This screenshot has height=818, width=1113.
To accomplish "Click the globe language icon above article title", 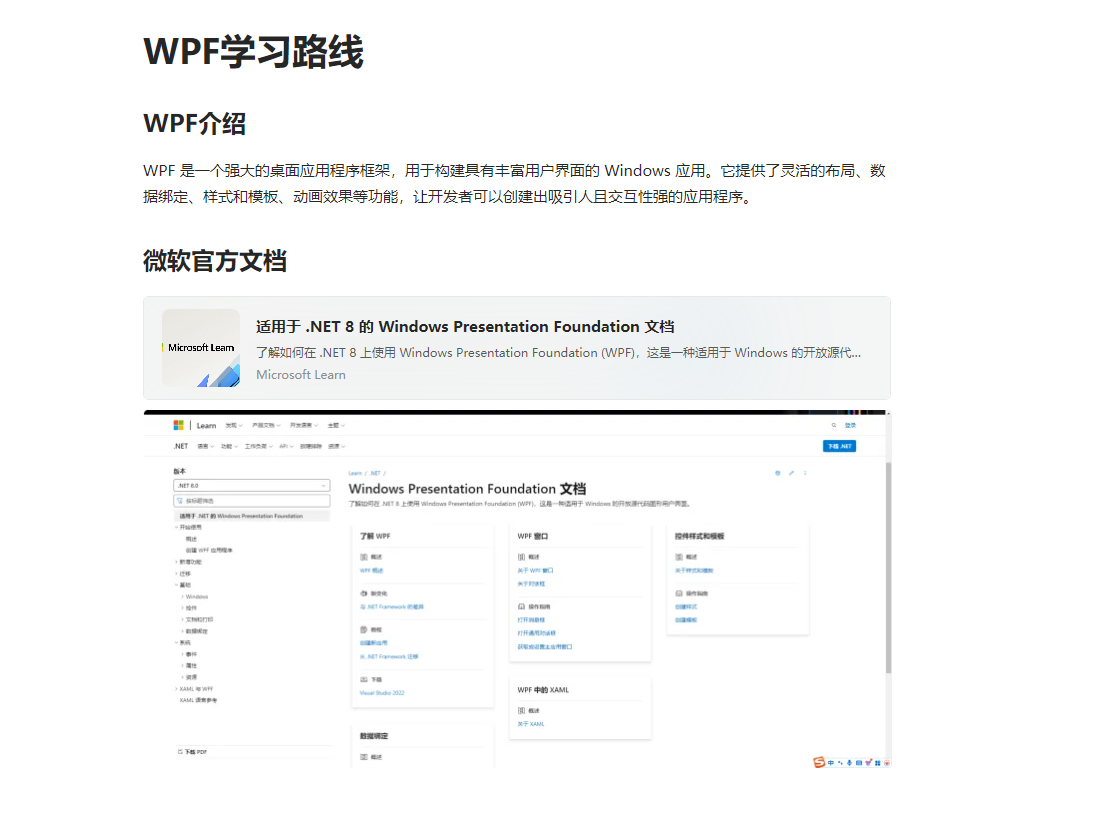I will pos(777,473).
